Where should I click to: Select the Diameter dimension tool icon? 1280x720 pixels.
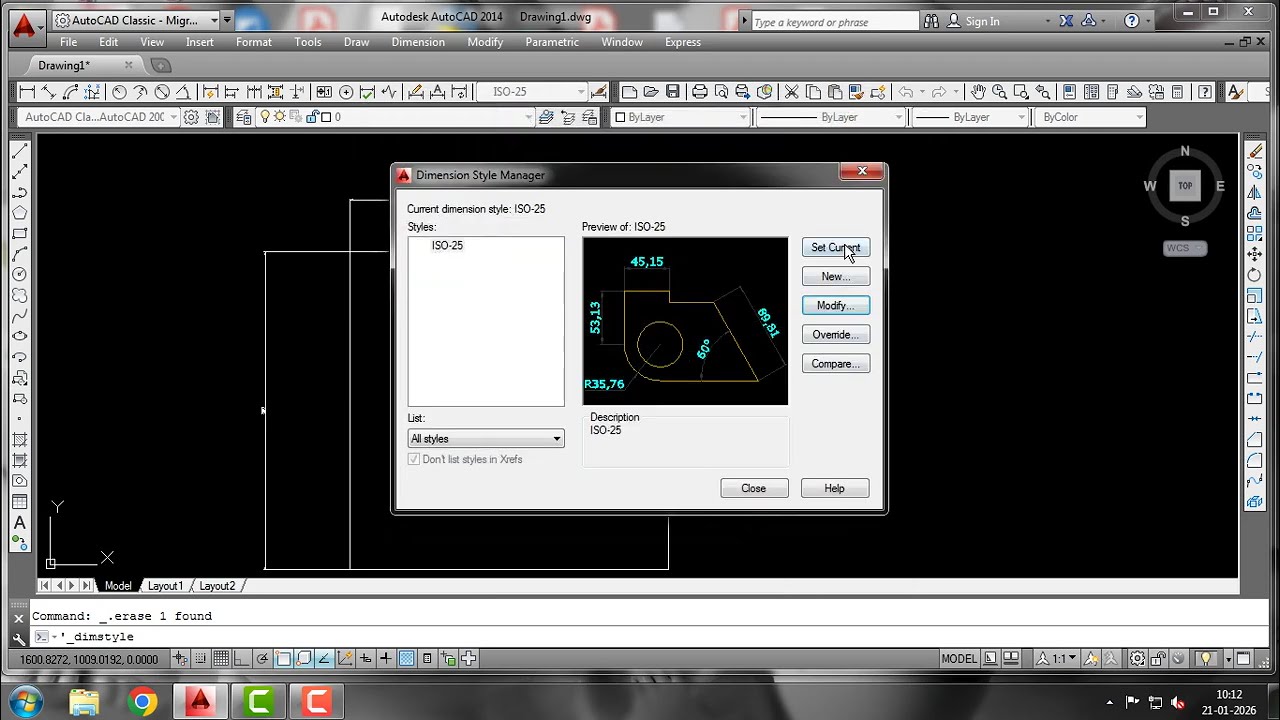click(162, 92)
